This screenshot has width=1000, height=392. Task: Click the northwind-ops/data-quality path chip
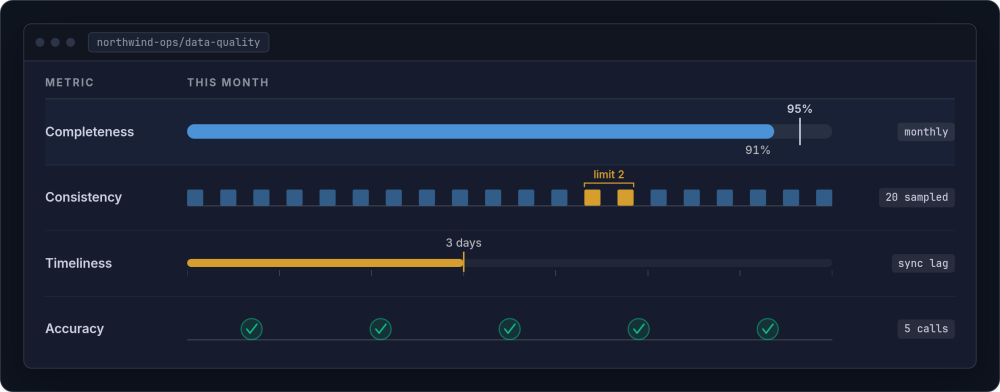pos(179,43)
